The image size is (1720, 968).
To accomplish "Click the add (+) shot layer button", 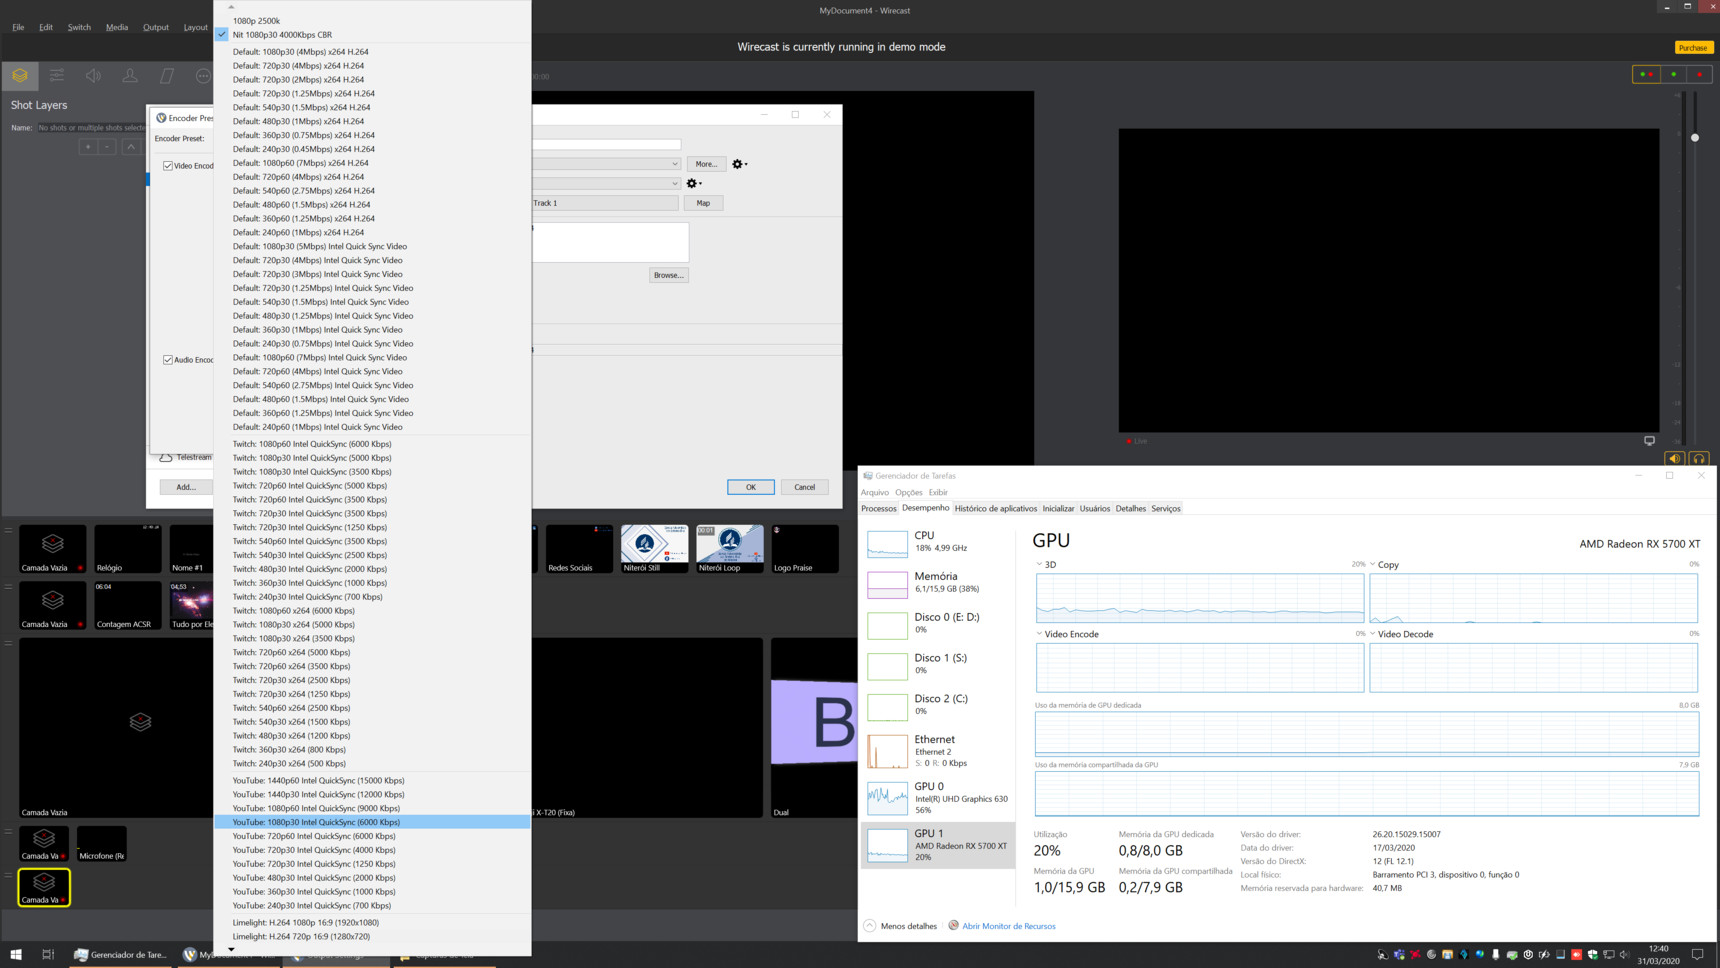I will tap(88, 147).
